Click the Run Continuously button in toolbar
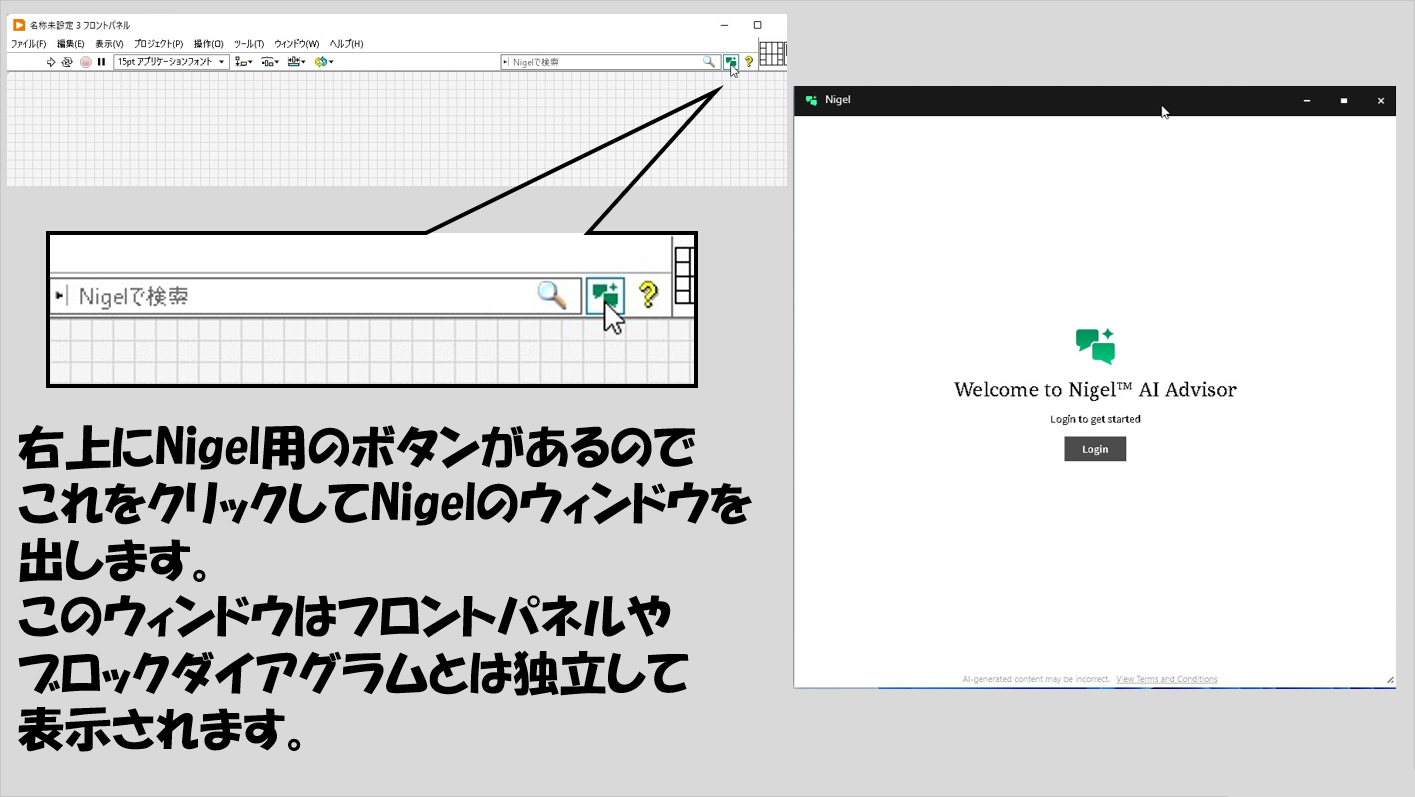The height and width of the screenshot is (797, 1415). (x=67, y=62)
